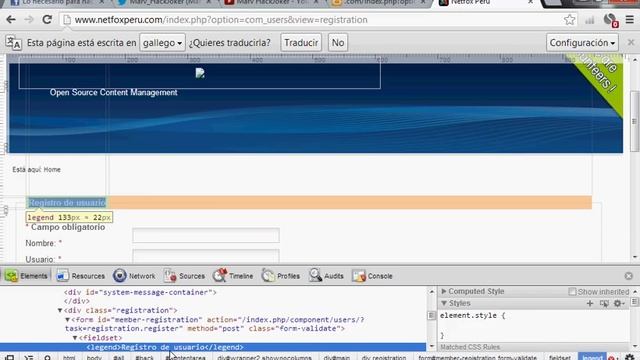This screenshot has height=360, width=640.
Task: Click the body breadcrumb in DevTools
Action: click(94, 357)
